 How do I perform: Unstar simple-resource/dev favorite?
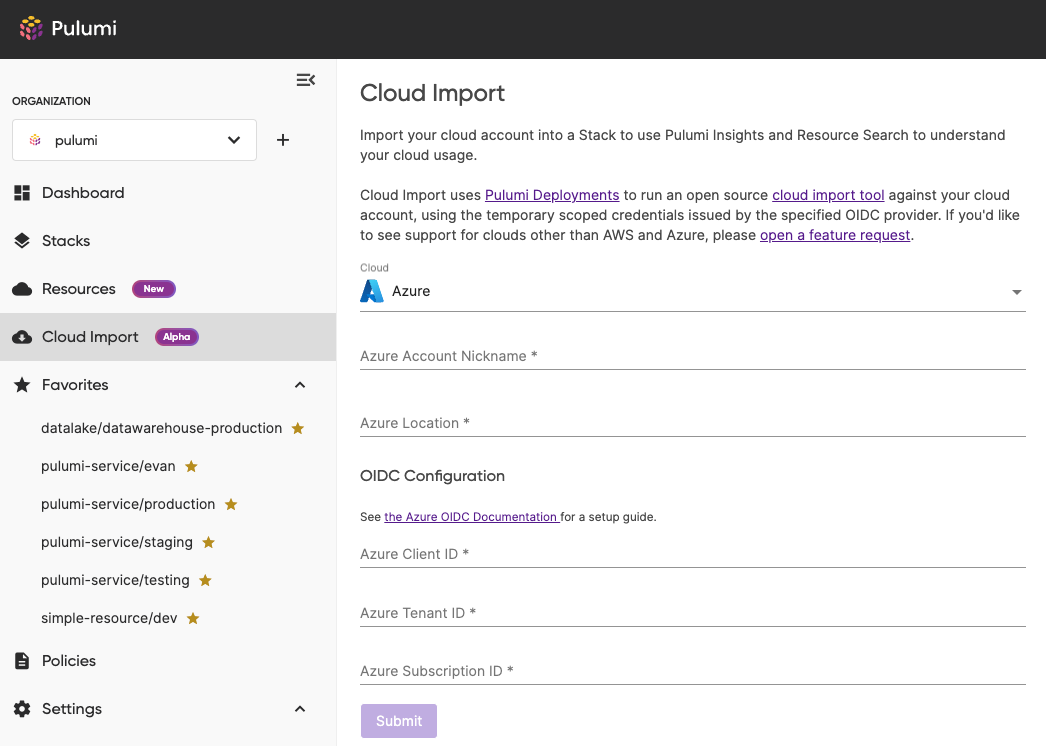(x=193, y=619)
